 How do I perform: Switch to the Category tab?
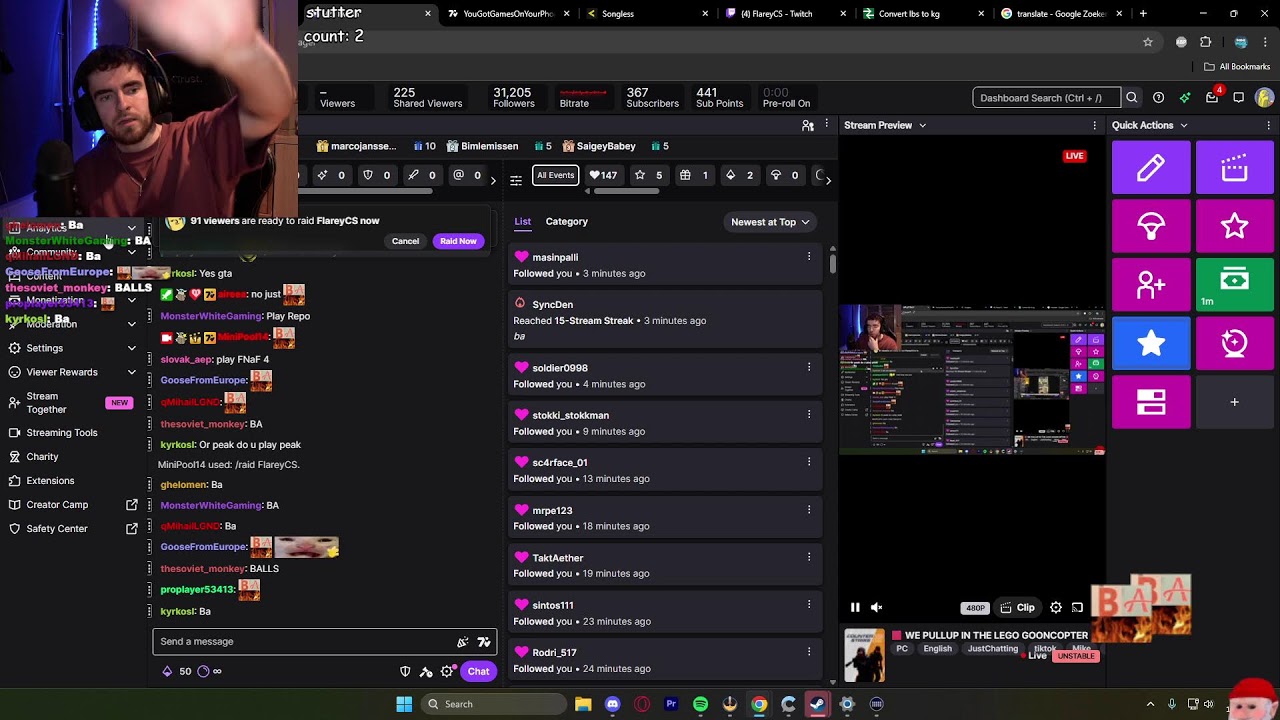(x=566, y=221)
